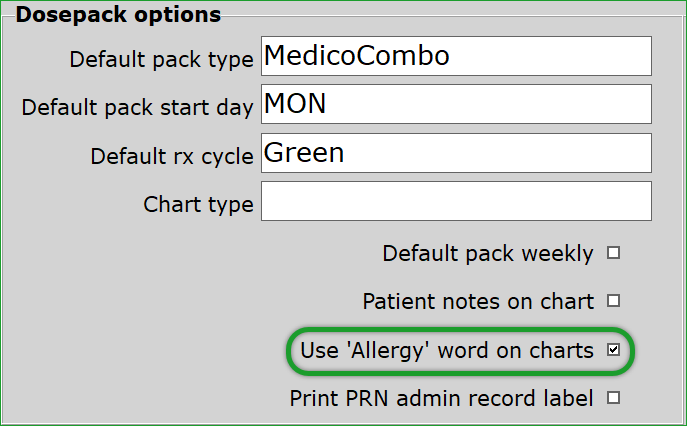Click the 'Patient notes on chart' label text
This screenshot has height=426, width=687.
click(x=477, y=301)
